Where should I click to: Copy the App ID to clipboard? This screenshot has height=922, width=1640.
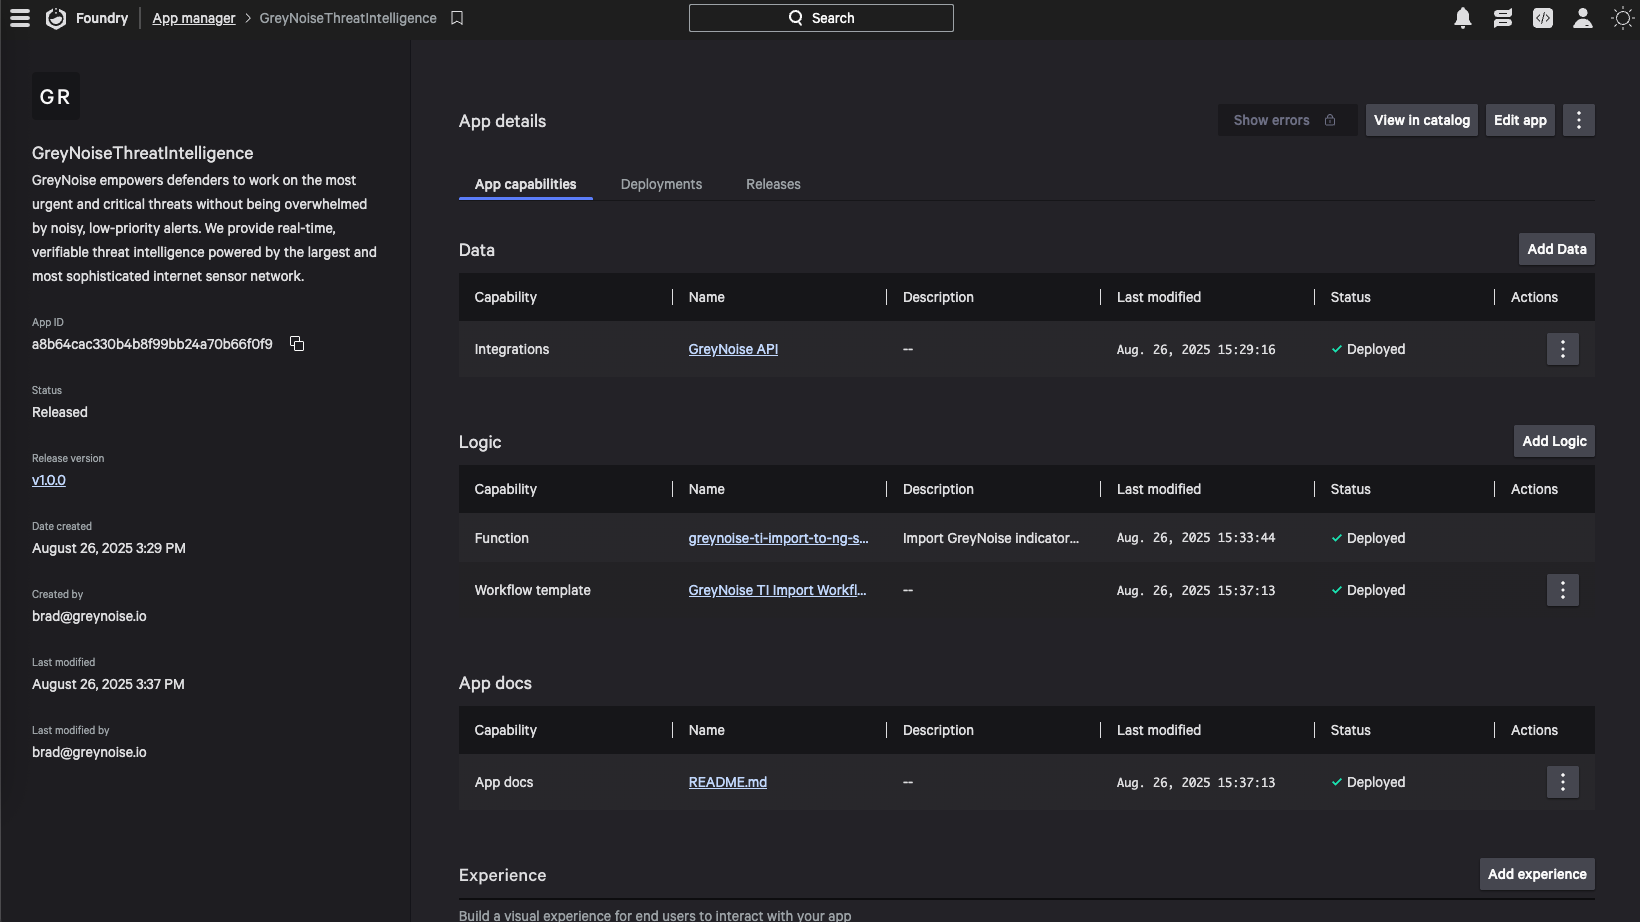pyautogui.click(x=297, y=344)
